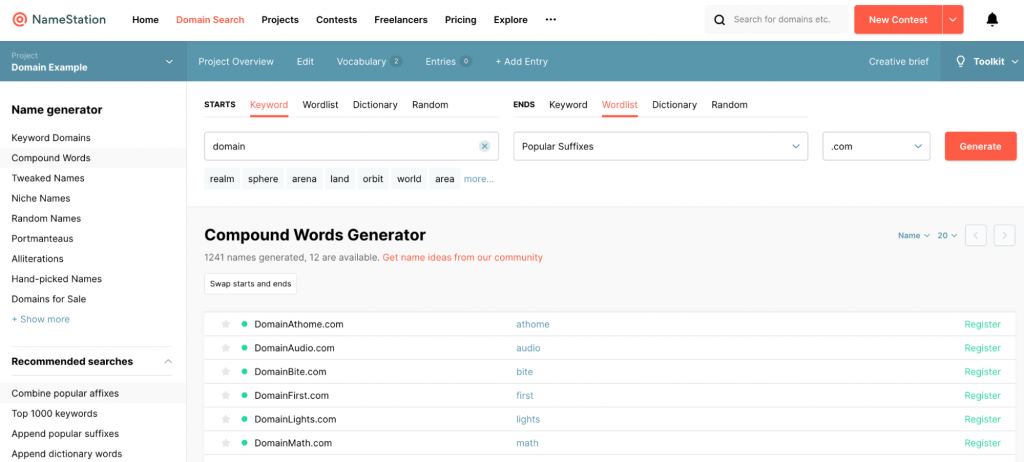Star DomainMath.com as favorite
The image size is (1024, 462).
pos(226,443)
